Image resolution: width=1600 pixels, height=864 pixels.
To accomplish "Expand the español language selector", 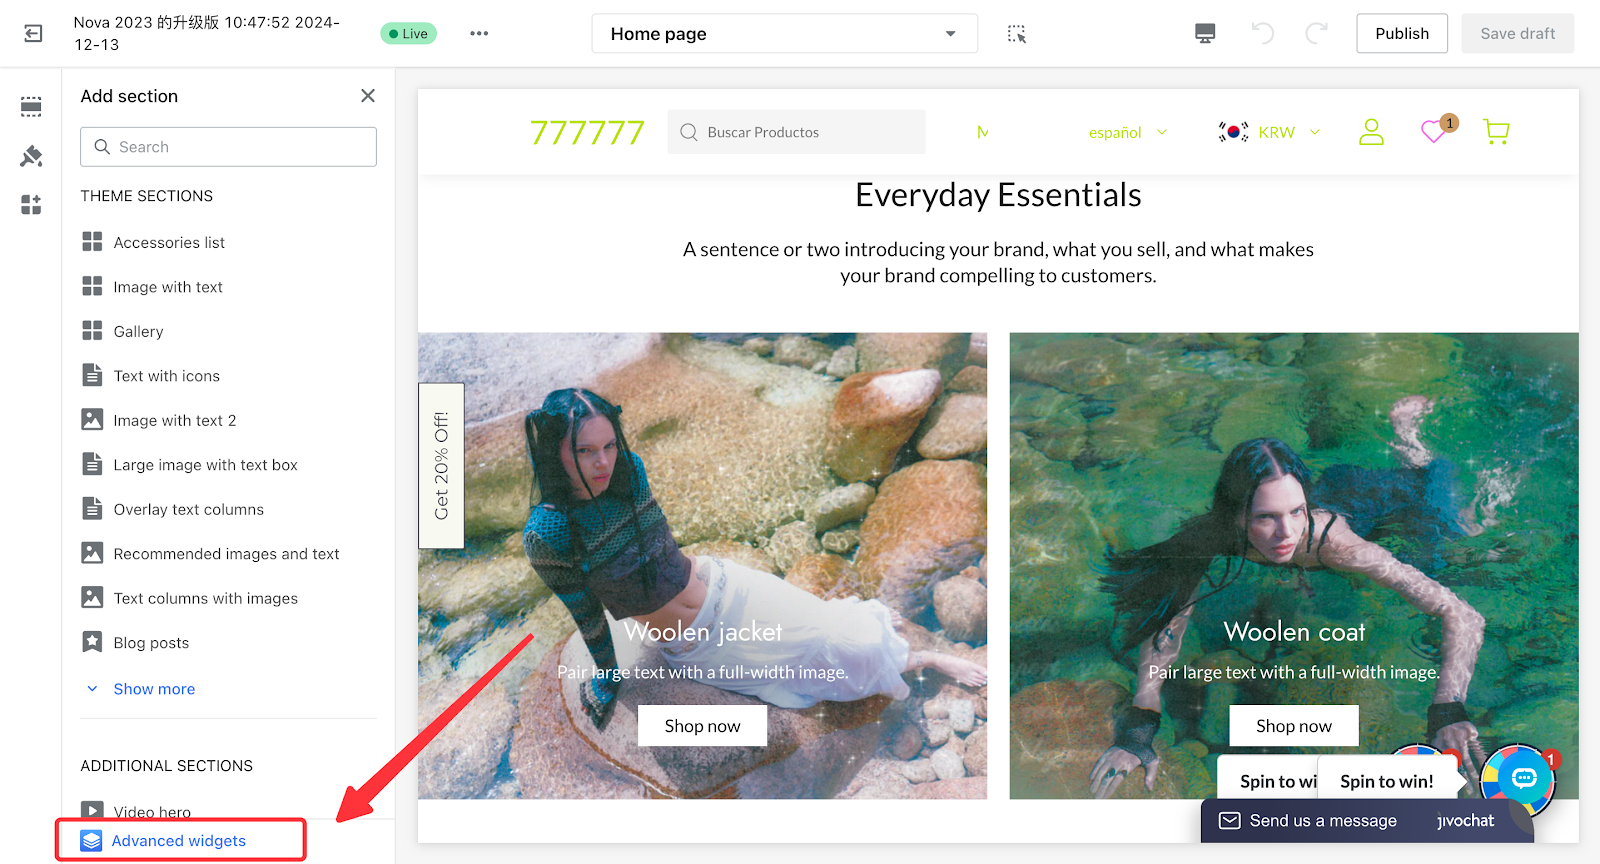I will pos(1127,132).
